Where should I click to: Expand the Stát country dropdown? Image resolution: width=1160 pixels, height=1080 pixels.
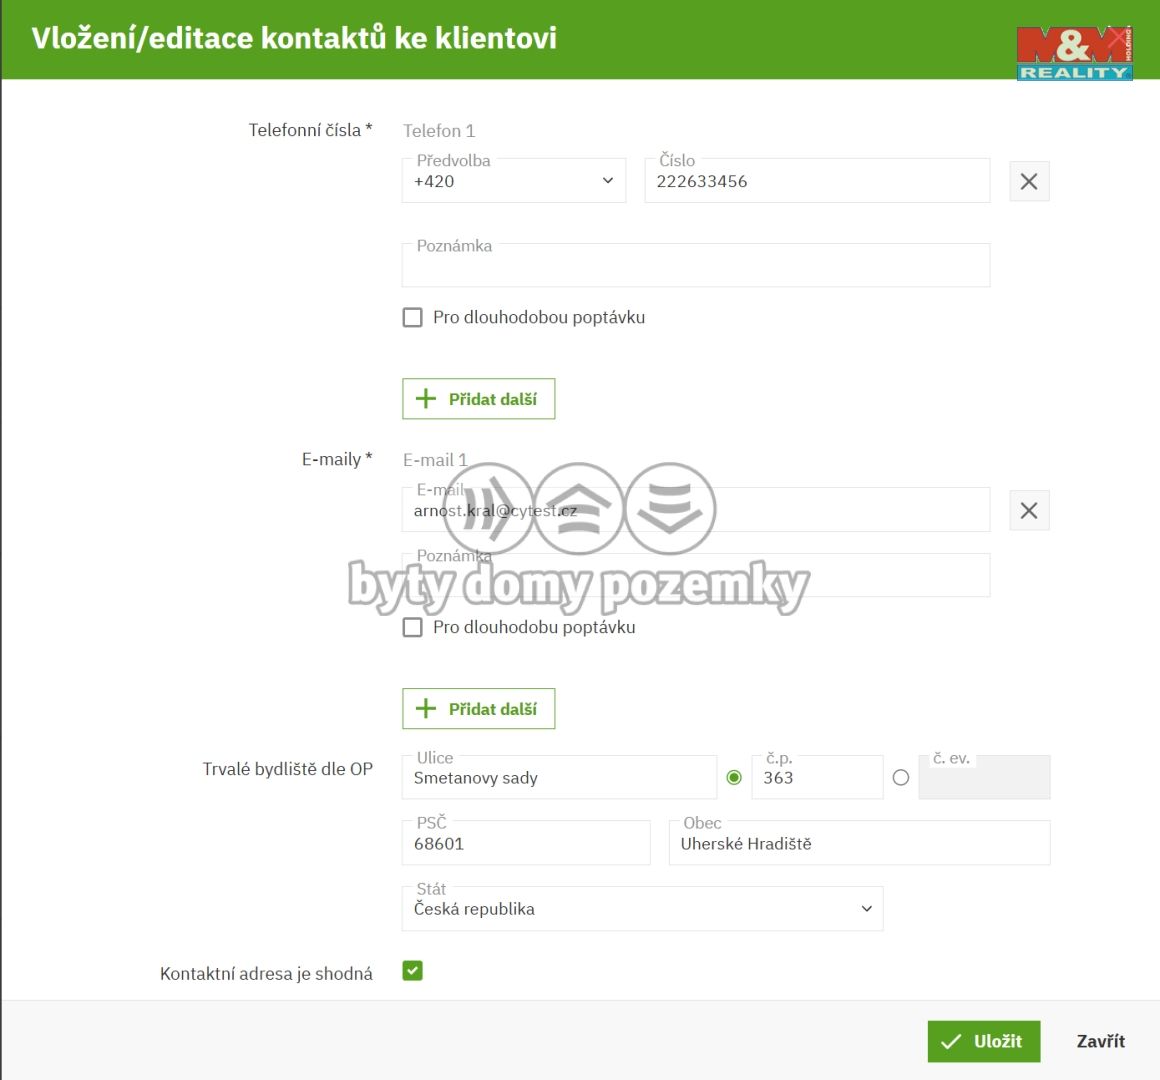(642, 909)
